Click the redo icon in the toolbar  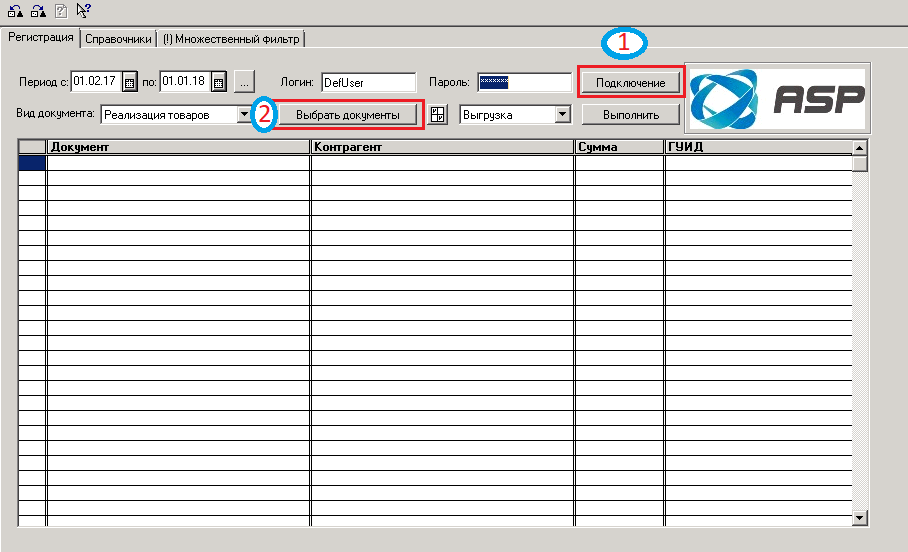[x=38, y=10]
